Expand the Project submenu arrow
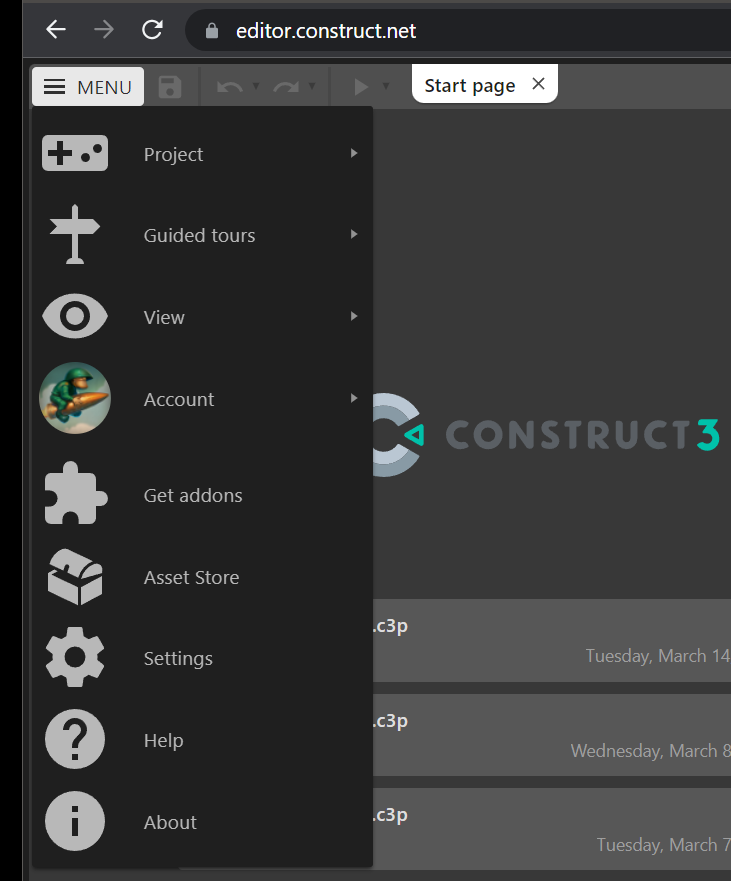The width and height of the screenshot is (731, 881). coord(354,153)
